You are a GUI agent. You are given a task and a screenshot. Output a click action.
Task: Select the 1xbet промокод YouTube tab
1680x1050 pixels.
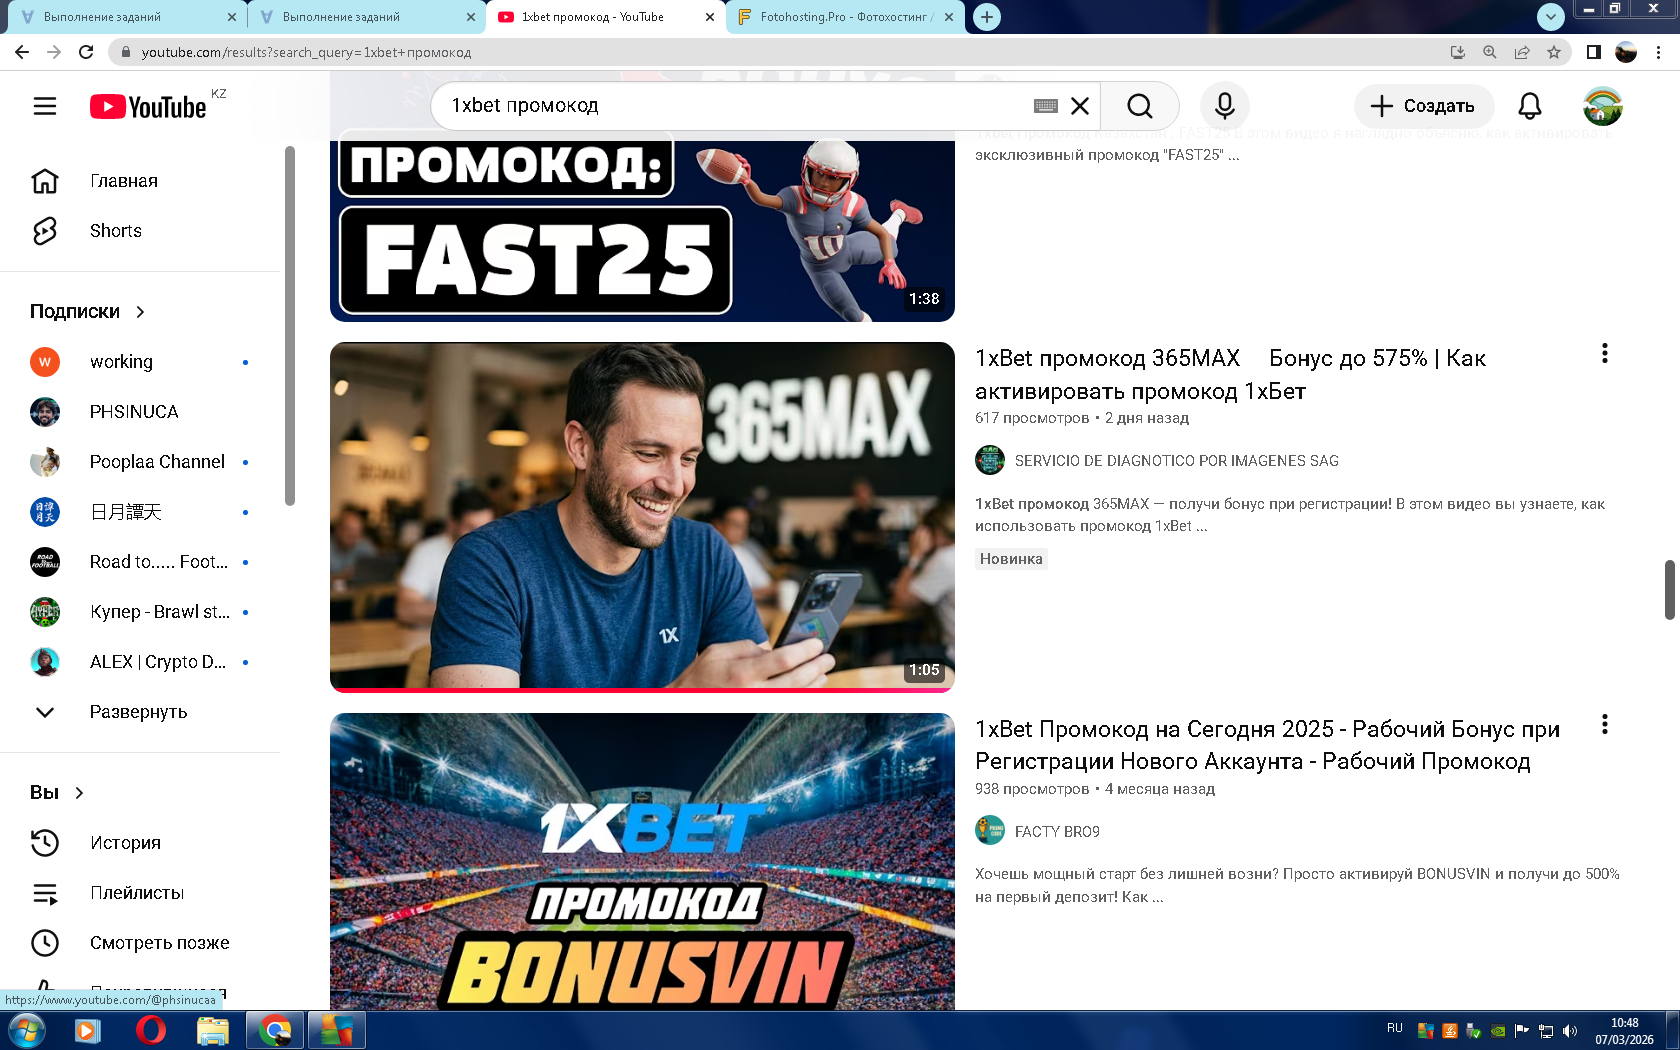606,17
